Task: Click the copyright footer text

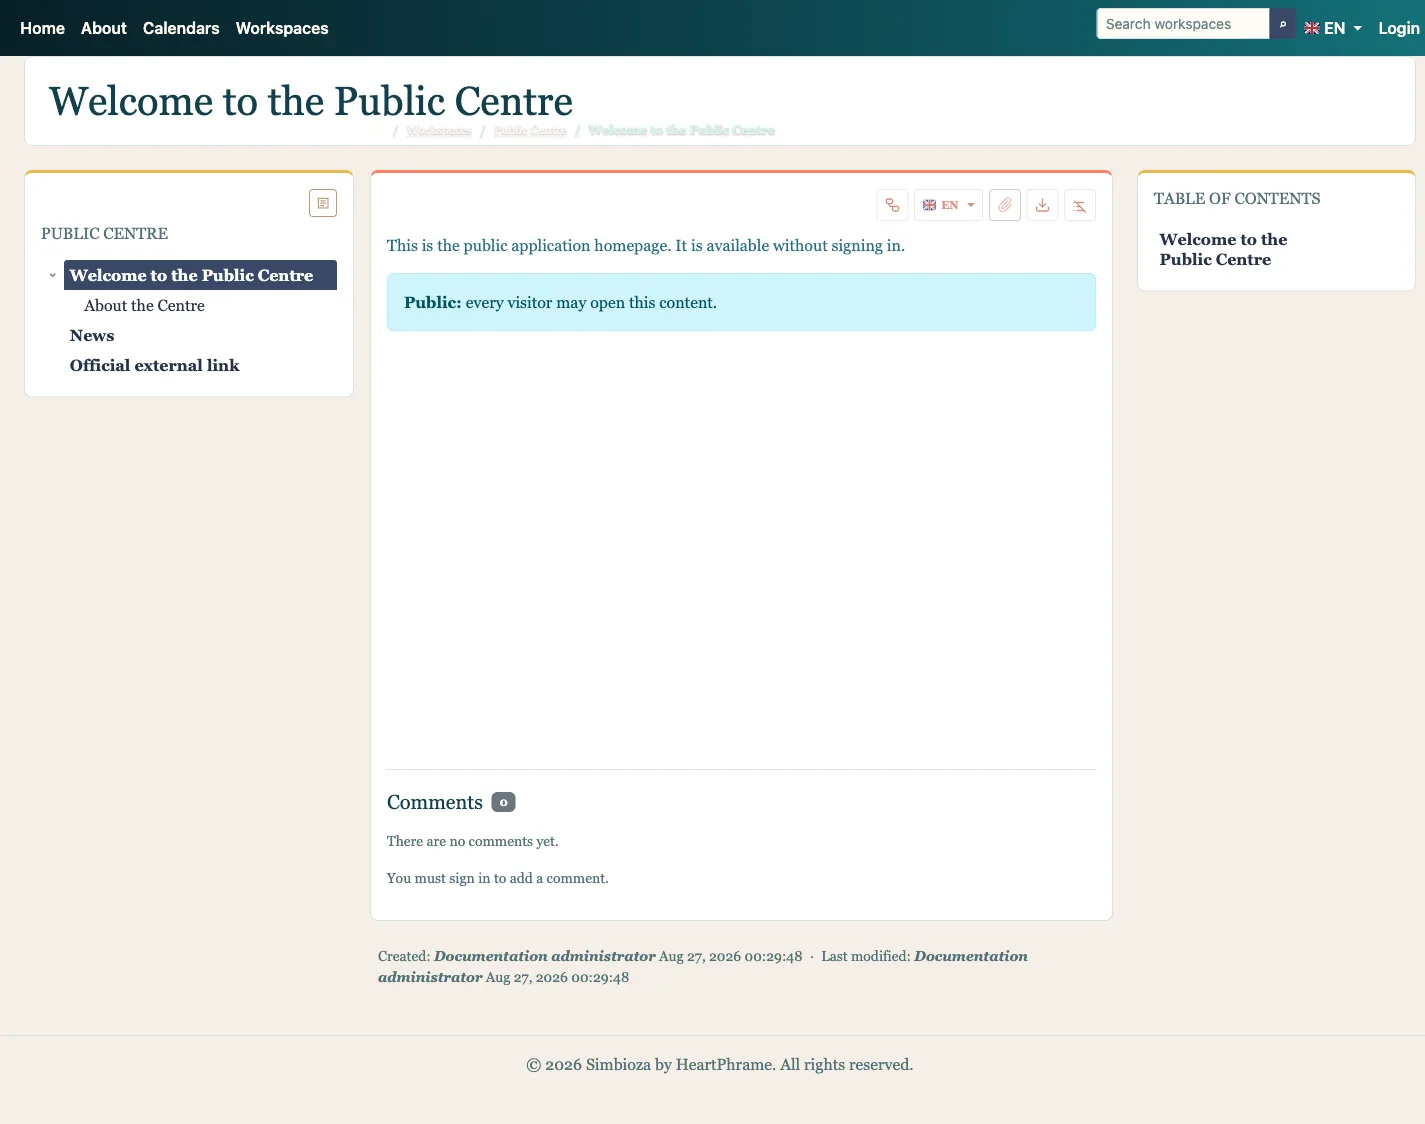Action: pos(720,1065)
